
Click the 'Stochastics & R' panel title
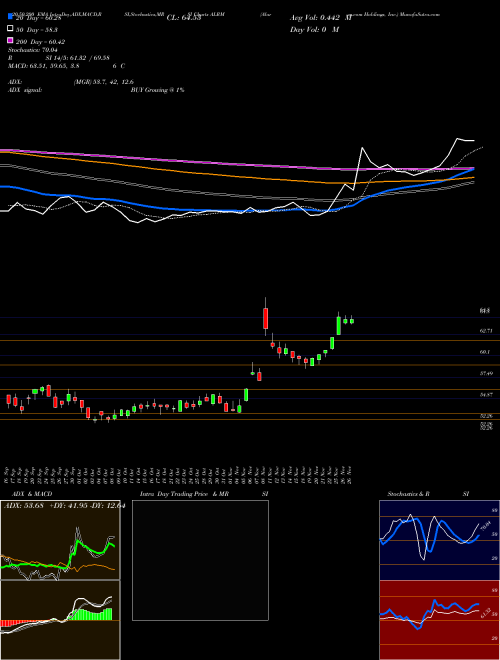[409, 494]
